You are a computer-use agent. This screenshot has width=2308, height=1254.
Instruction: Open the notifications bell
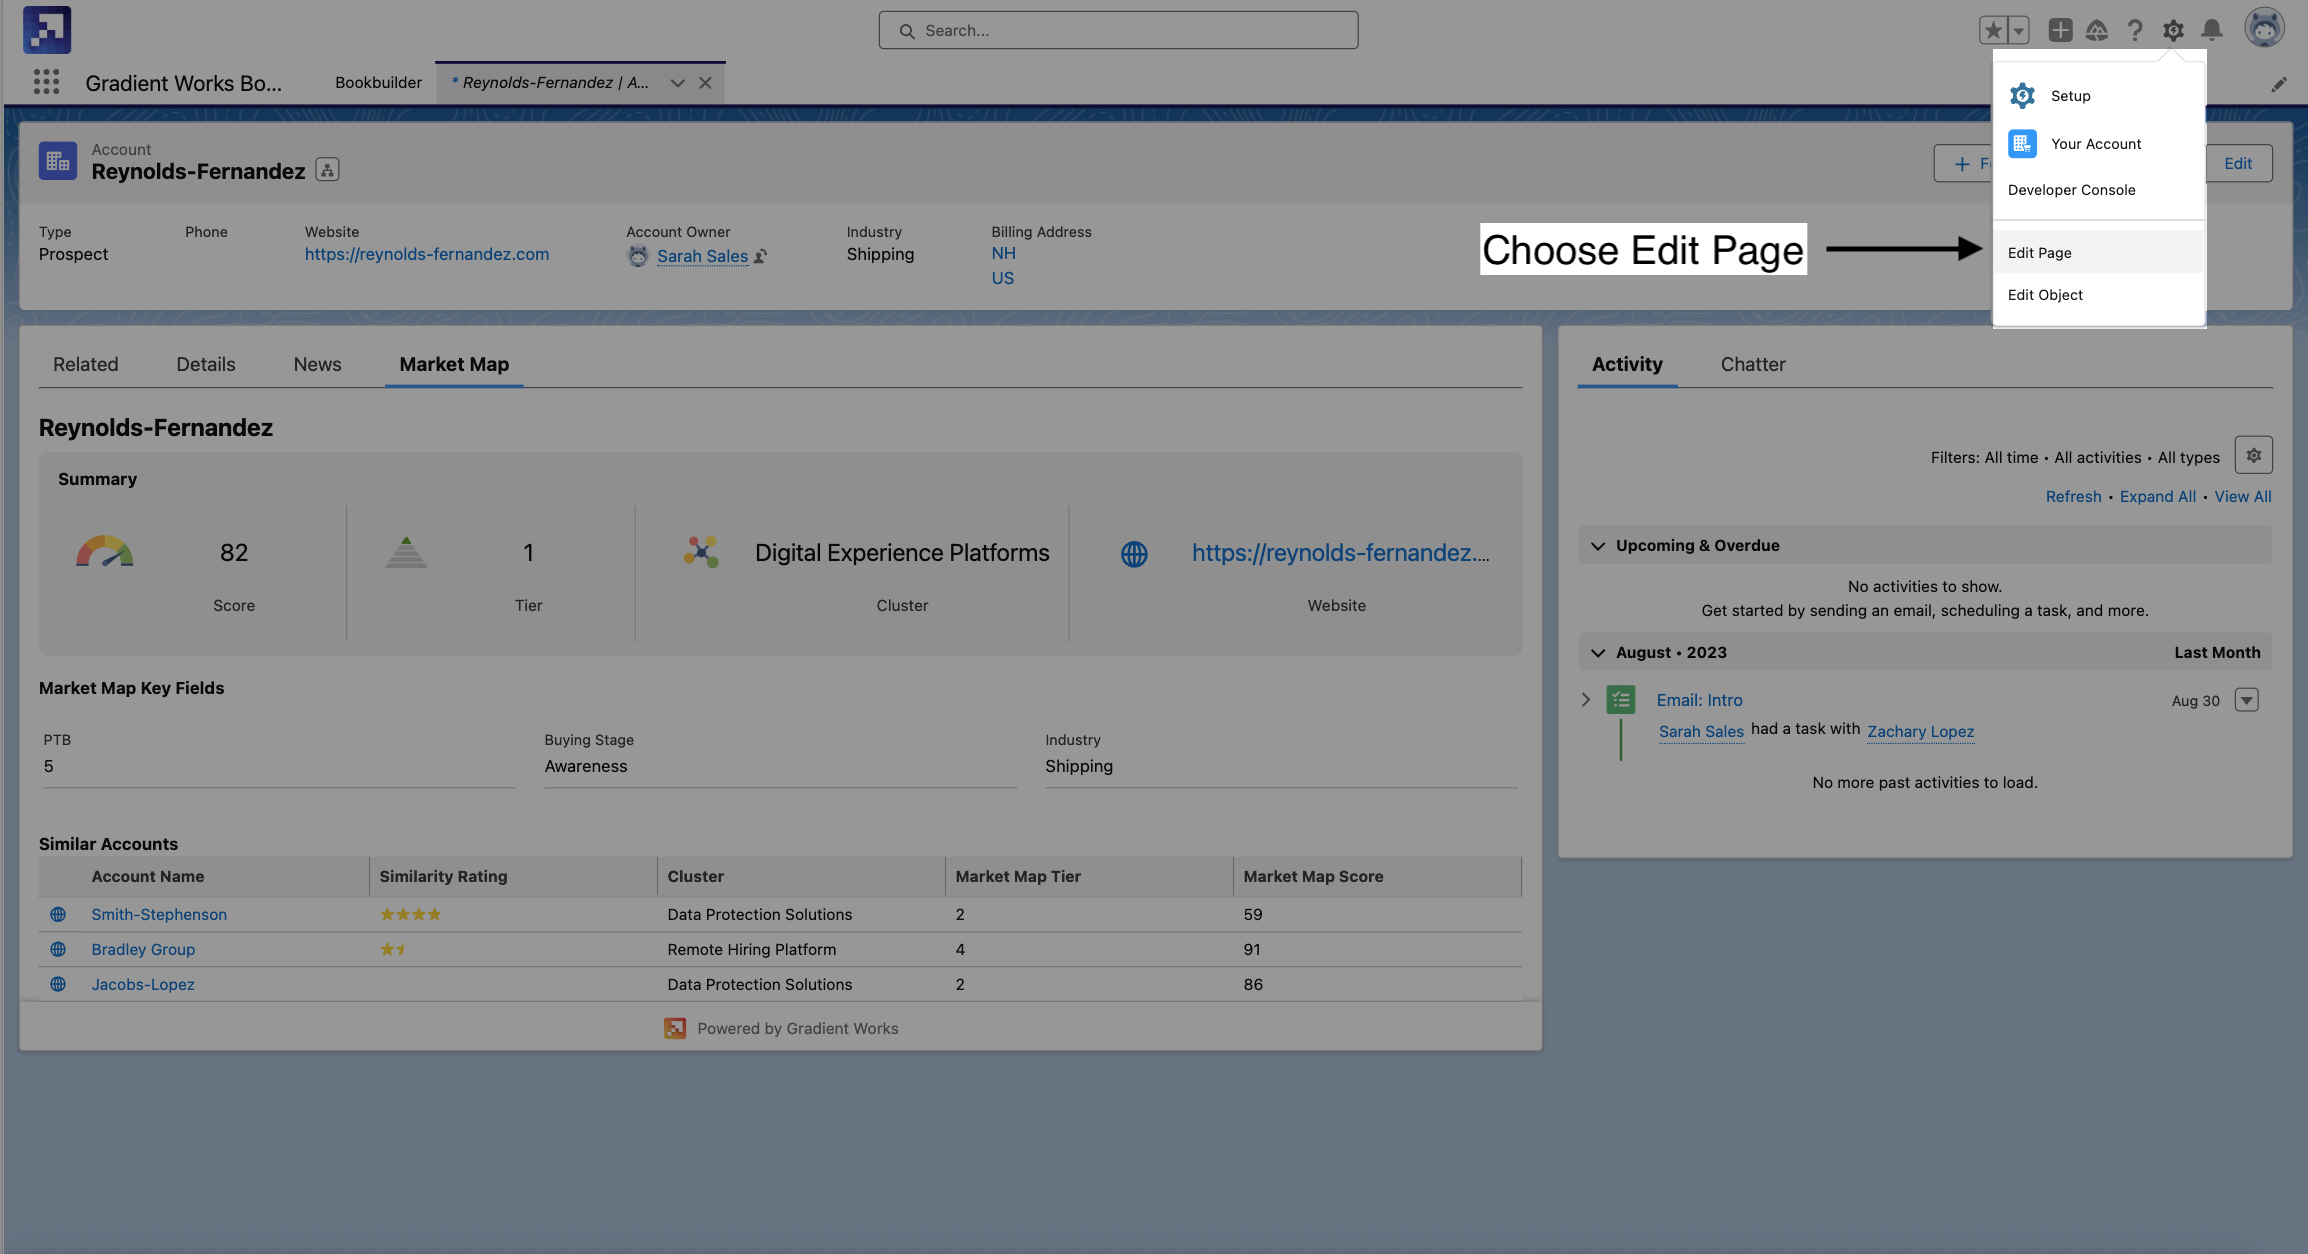click(2212, 30)
